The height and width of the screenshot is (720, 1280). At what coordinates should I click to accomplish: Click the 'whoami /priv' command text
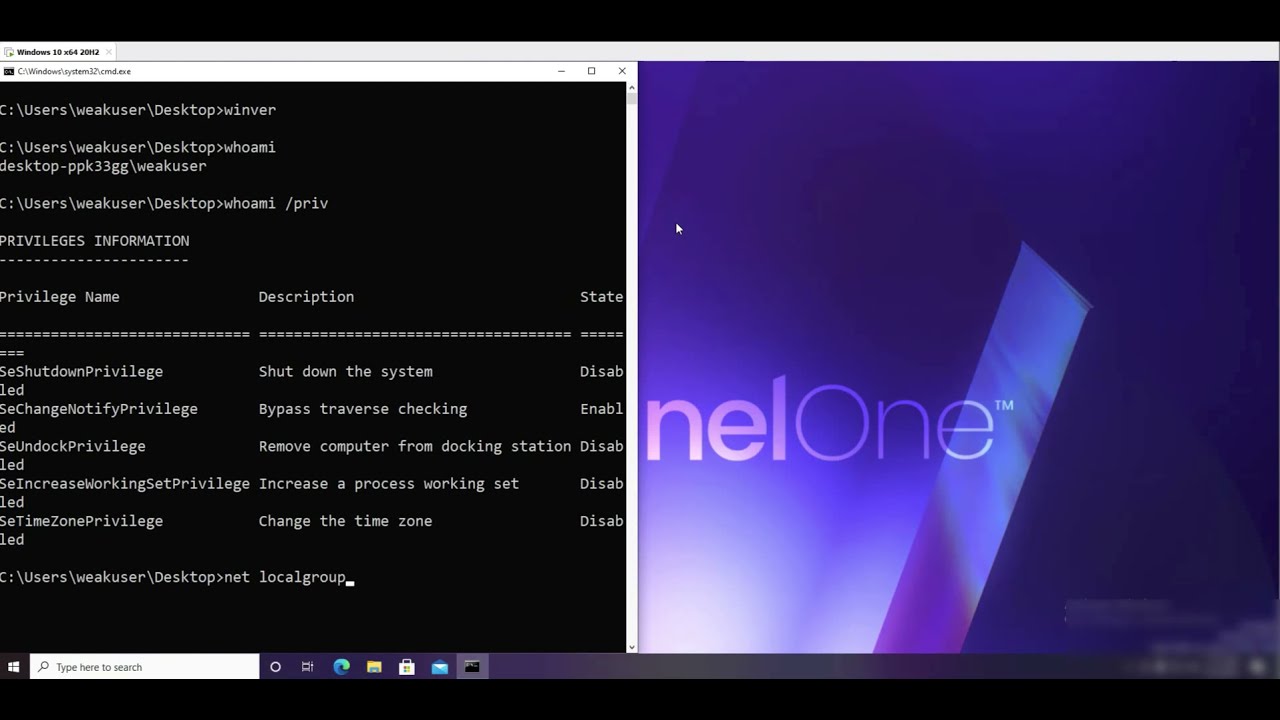276,203
